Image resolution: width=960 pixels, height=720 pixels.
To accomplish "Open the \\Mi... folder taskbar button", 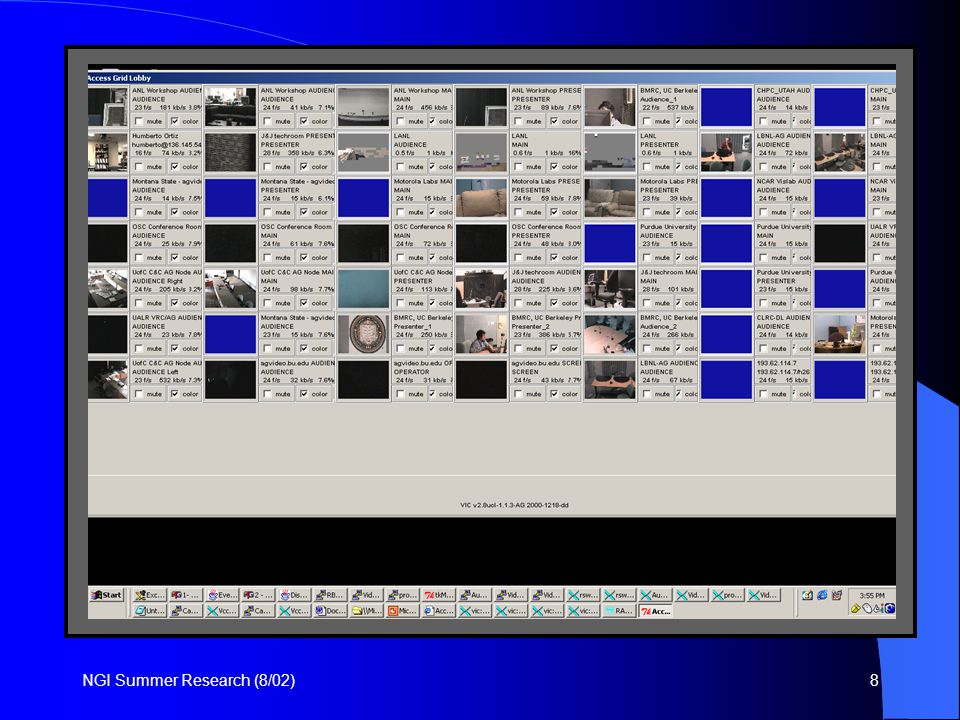I will 366,611.
